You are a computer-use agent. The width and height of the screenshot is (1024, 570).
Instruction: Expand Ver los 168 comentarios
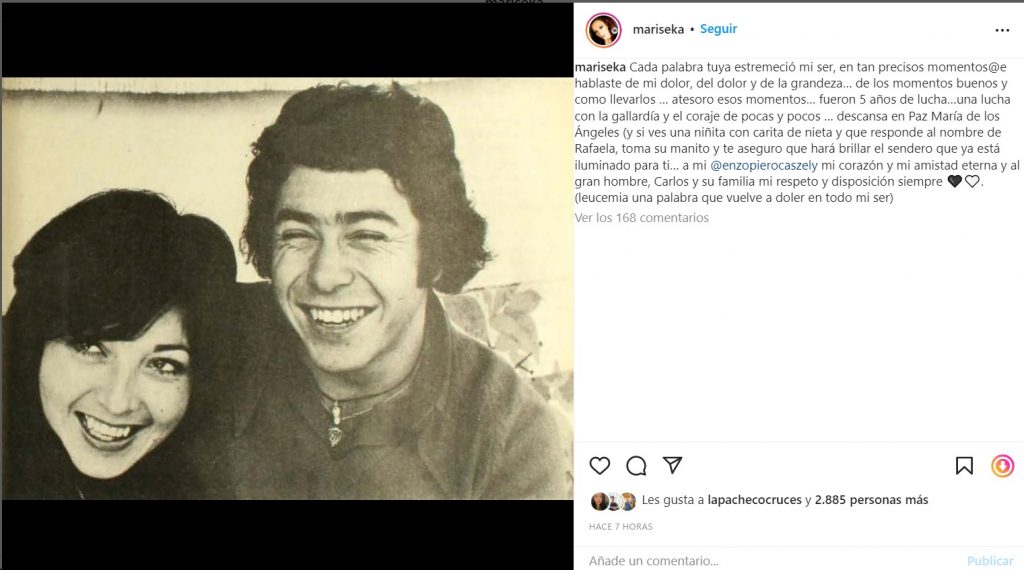pyautogui.click(x=641, y=217)
